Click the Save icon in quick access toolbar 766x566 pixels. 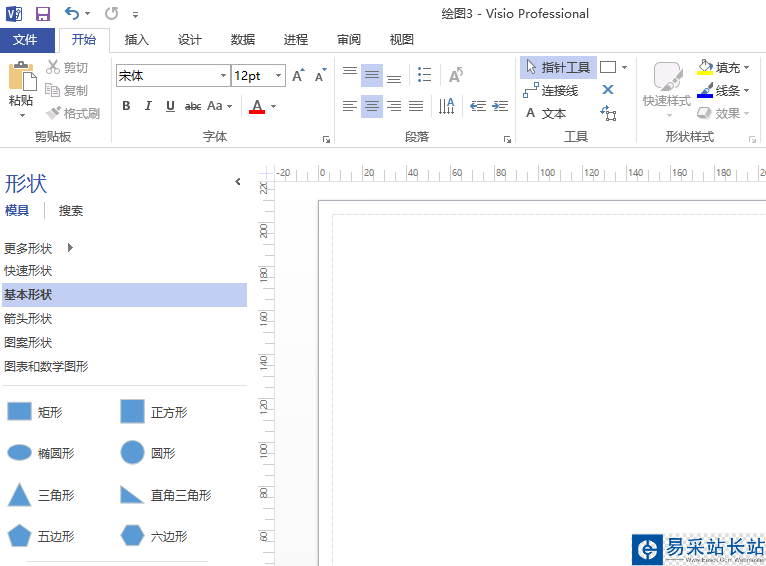[43, 14]
